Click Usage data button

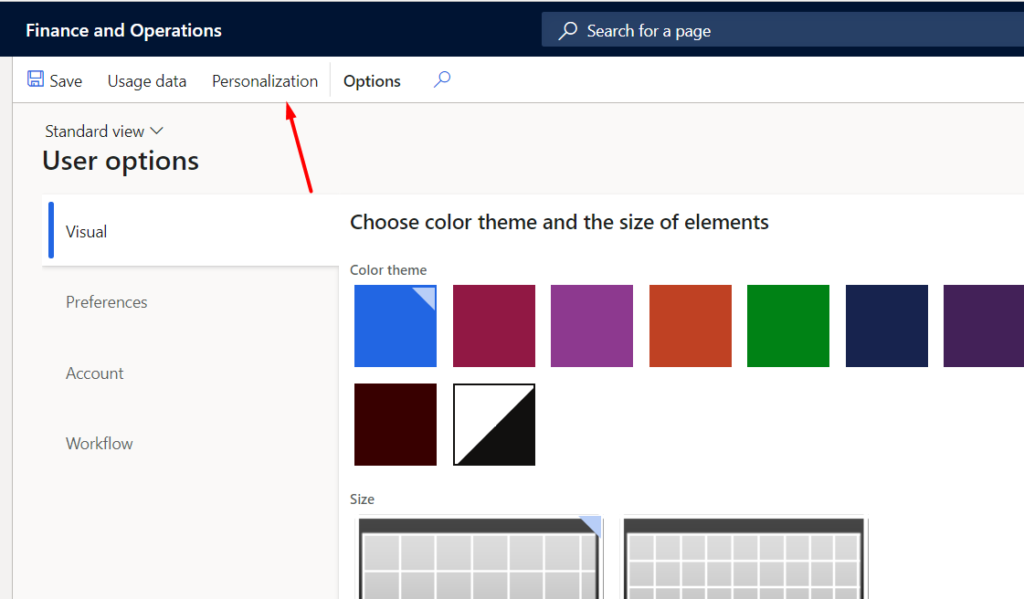coord(147,81)
